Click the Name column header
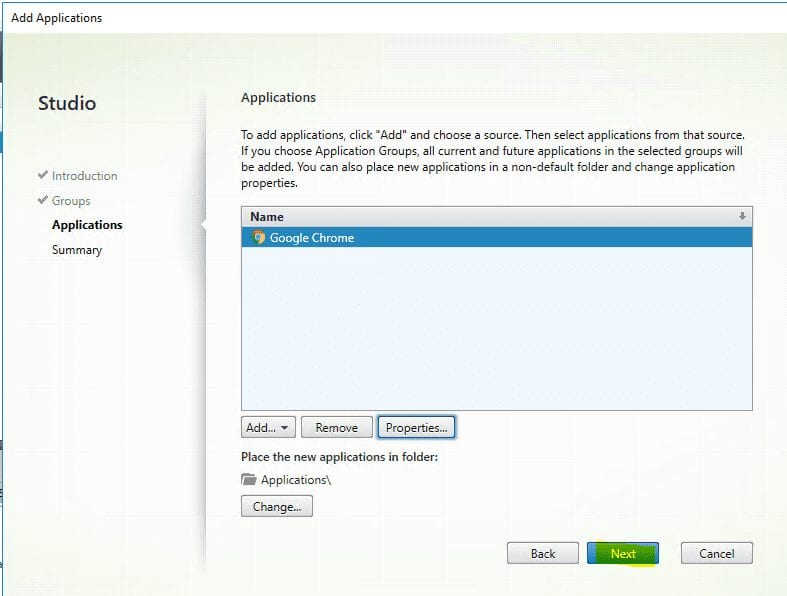Screen dimensions: 787x596 tap(497, 216)
